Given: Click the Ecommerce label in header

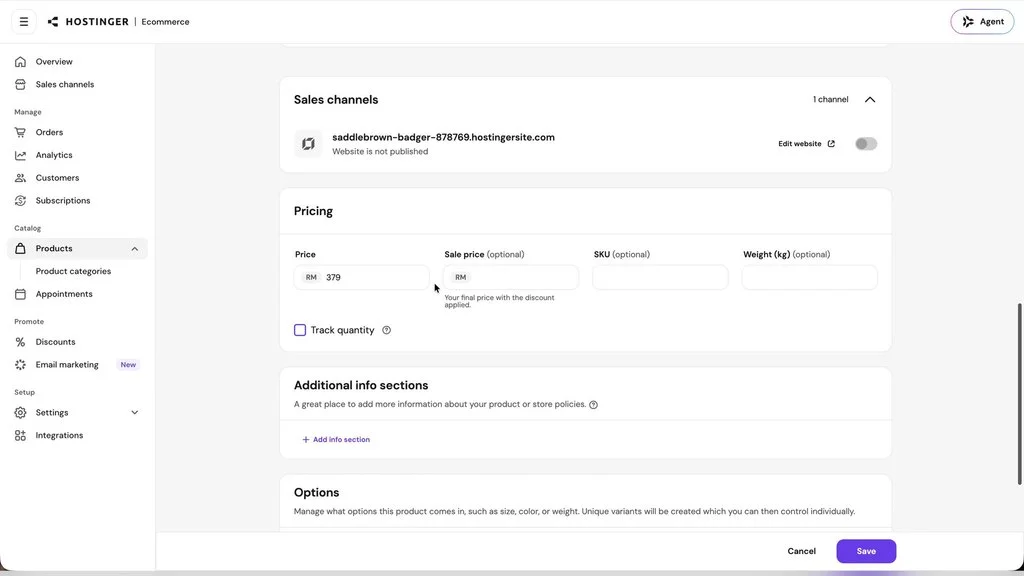Looking at the screenshot, I should (165, 22).
